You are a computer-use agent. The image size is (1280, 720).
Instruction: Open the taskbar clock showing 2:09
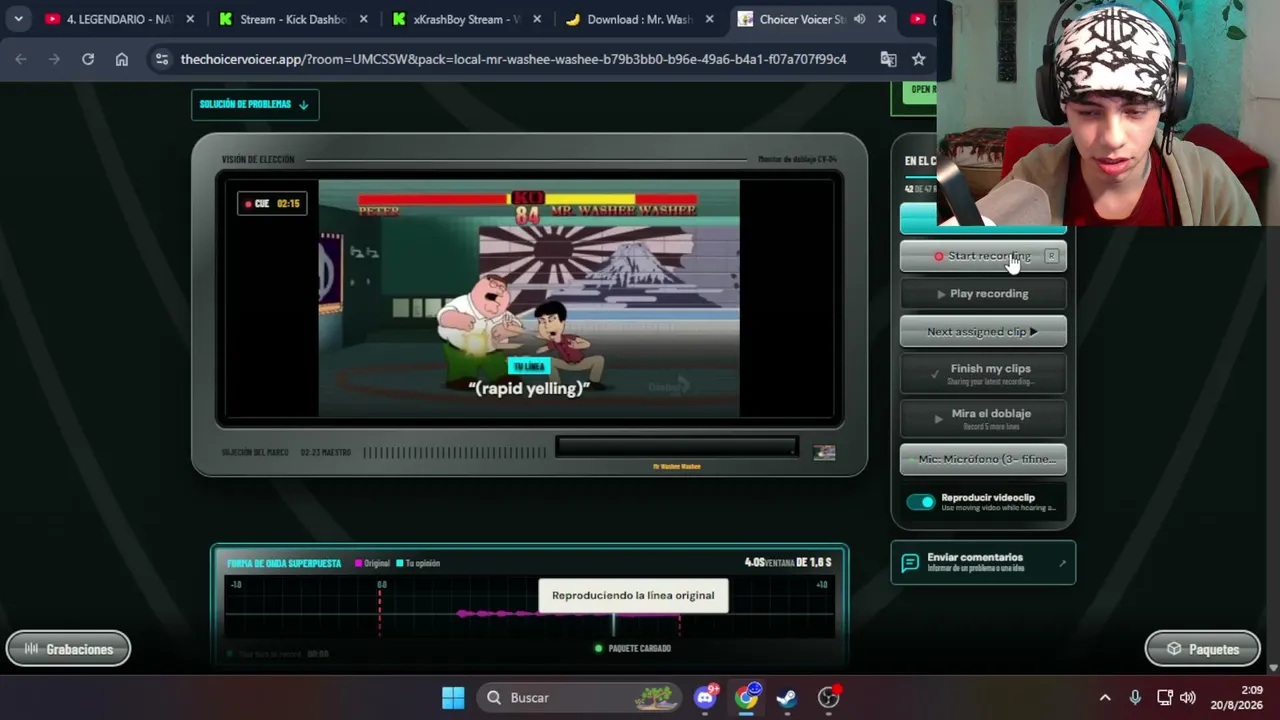click(1237, 697)
